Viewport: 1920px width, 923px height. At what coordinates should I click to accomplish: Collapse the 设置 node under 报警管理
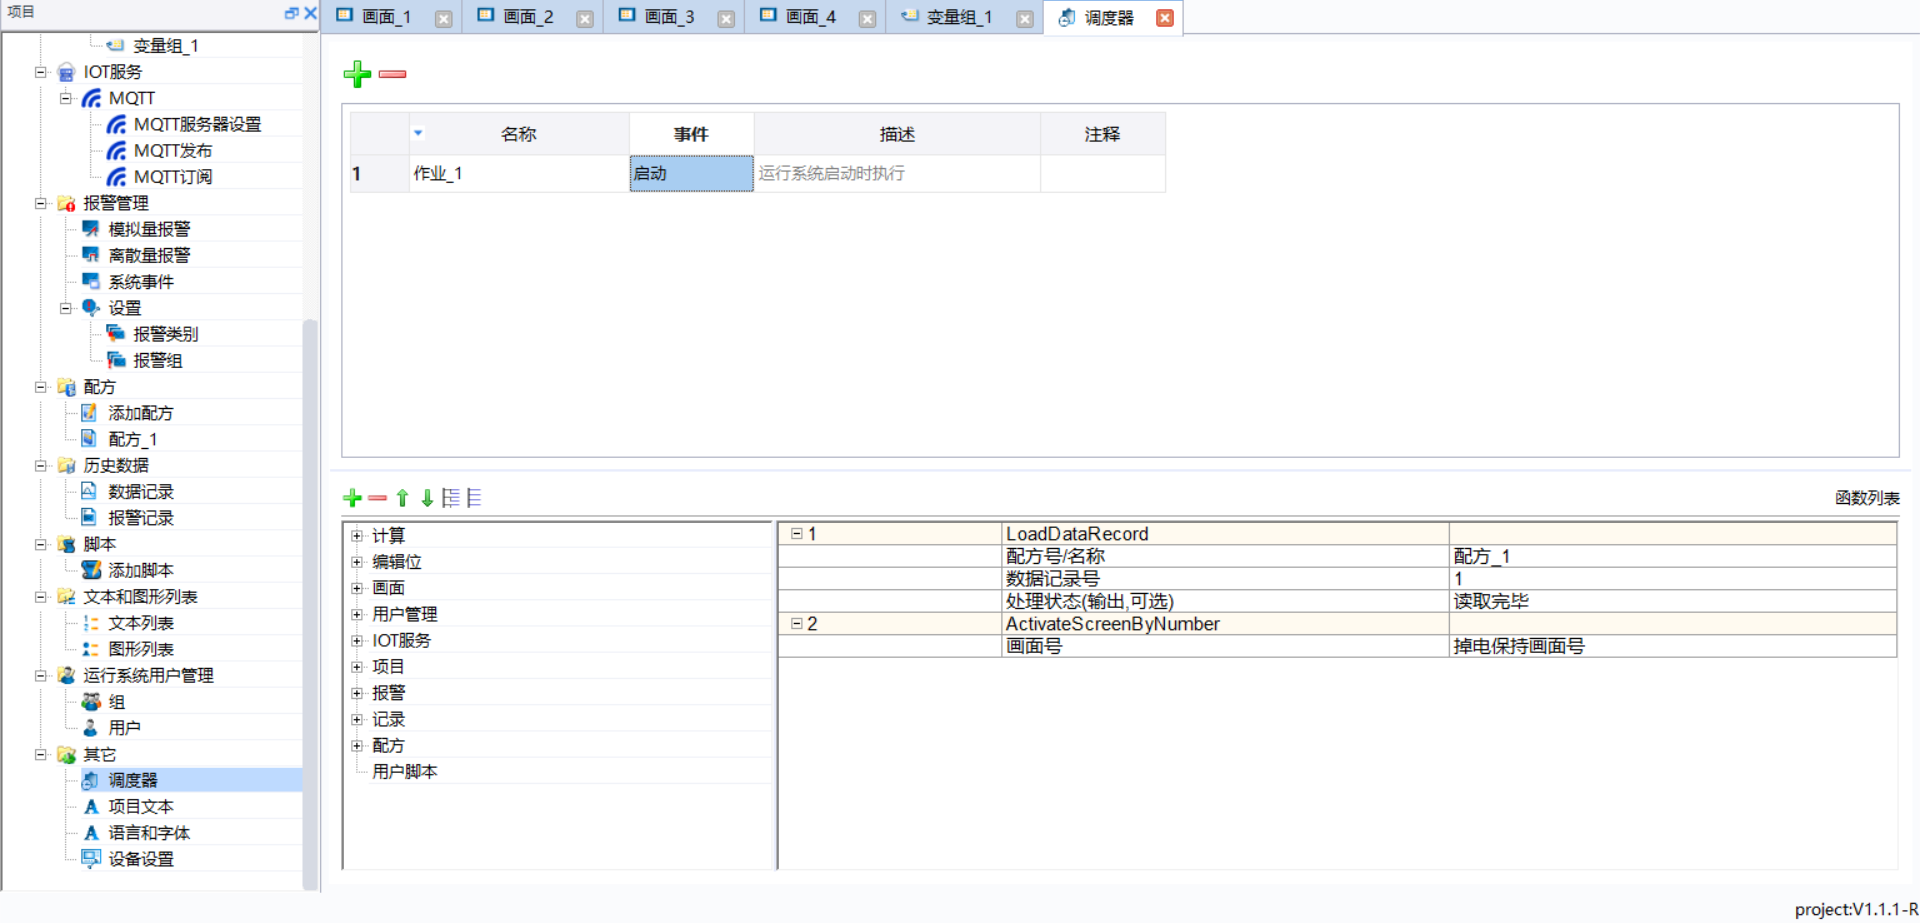(x=66, y=308)
